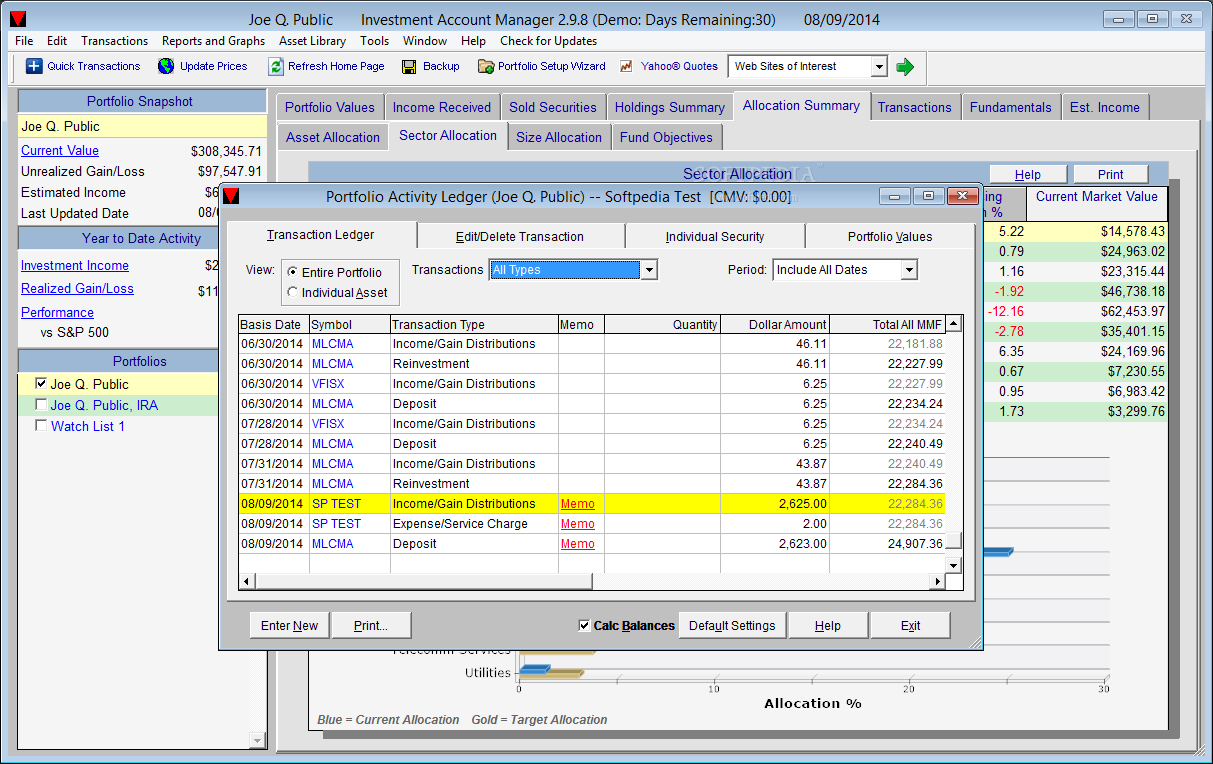Click the Quick Transactions plus icon
Screen dimensions: 1213x764
click(x=34, y=66)
